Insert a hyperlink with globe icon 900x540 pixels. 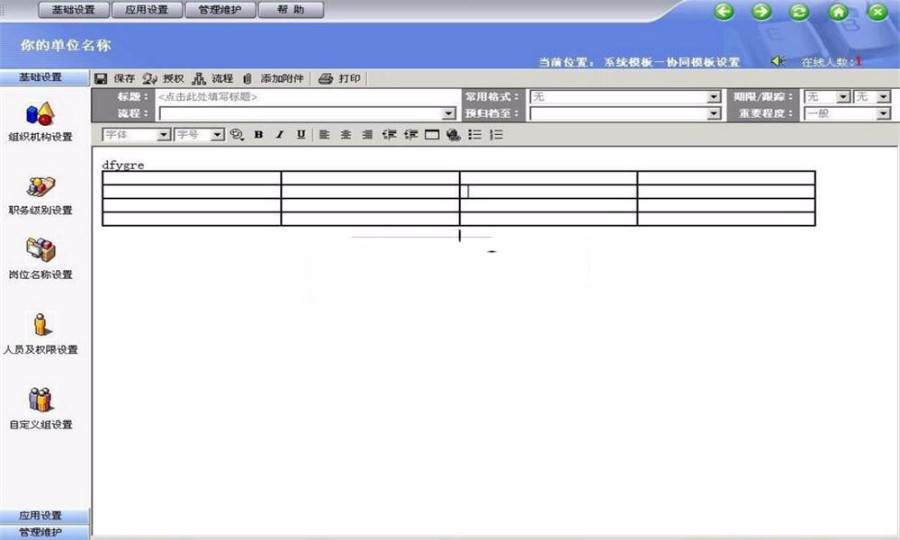(453, 134)
